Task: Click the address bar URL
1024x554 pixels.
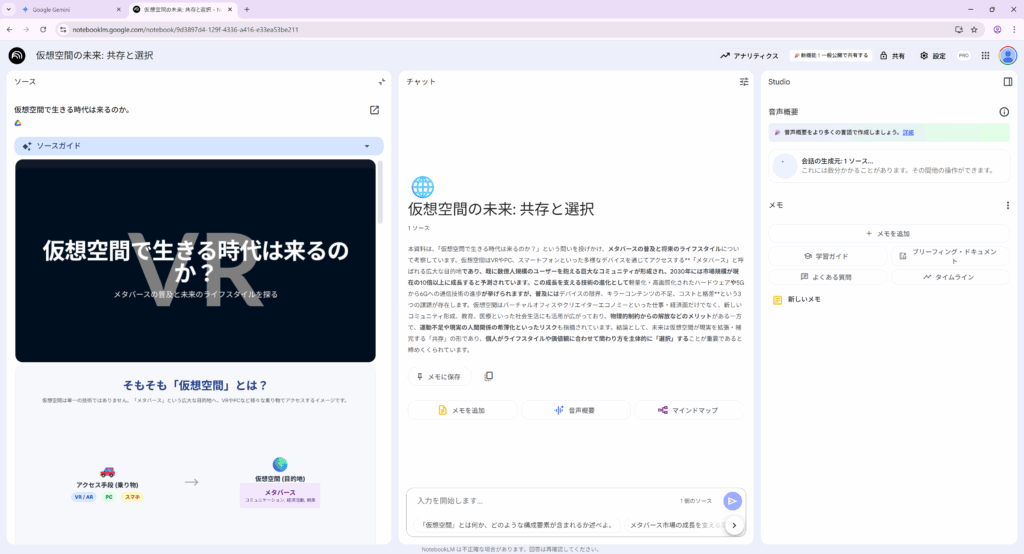Action: (185, 29)
